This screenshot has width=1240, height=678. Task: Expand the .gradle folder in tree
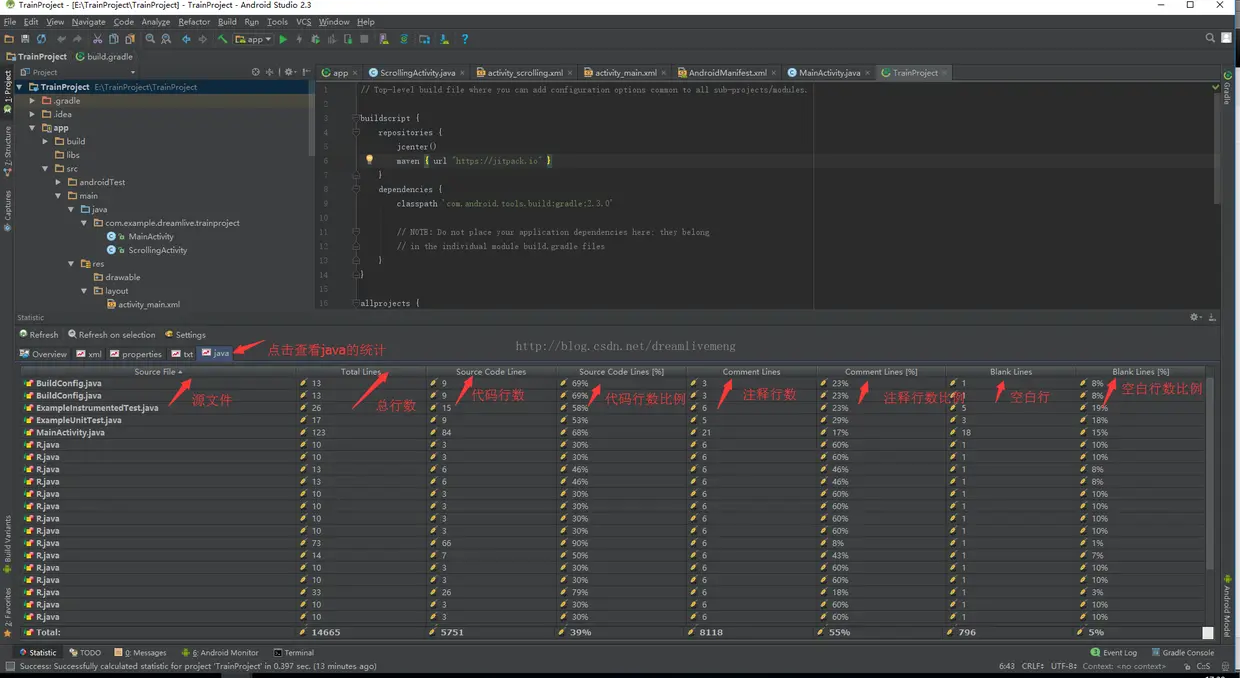tap(32, 101)
